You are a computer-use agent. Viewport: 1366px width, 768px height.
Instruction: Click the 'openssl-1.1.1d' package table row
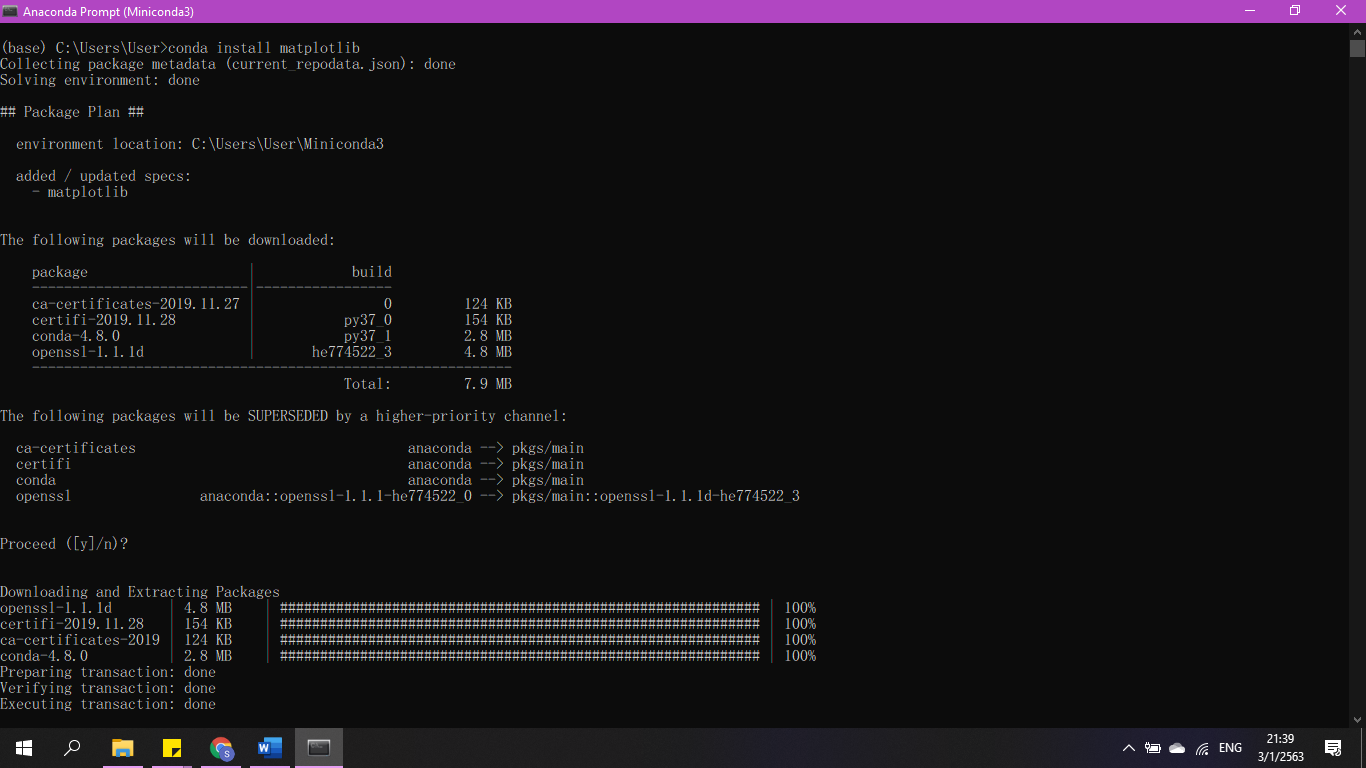[272, 352]
